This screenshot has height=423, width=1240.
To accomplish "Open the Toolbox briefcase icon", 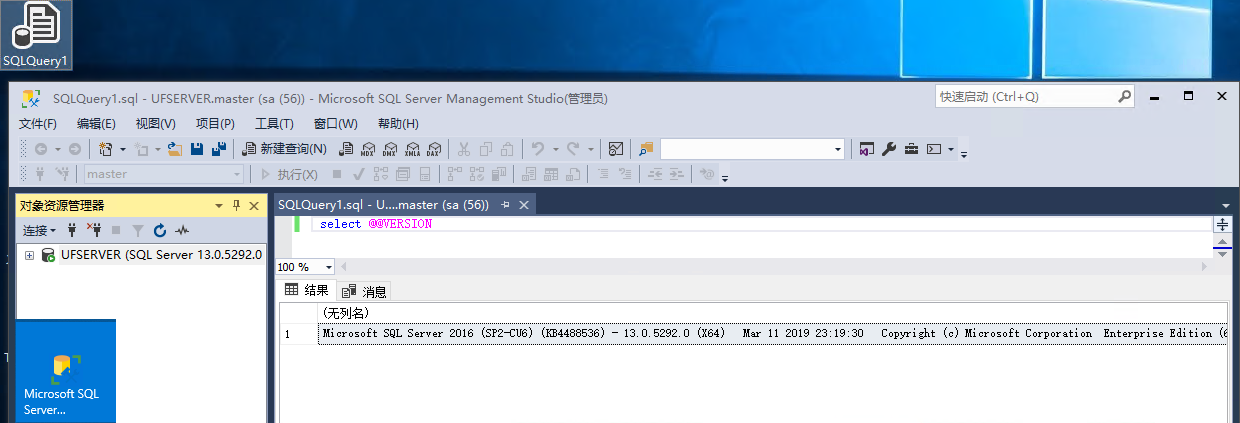I will [x=911, y=149].
